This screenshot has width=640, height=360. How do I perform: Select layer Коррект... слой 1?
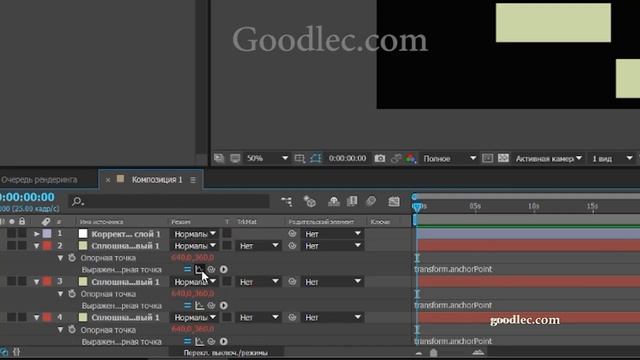coord(126,234)
